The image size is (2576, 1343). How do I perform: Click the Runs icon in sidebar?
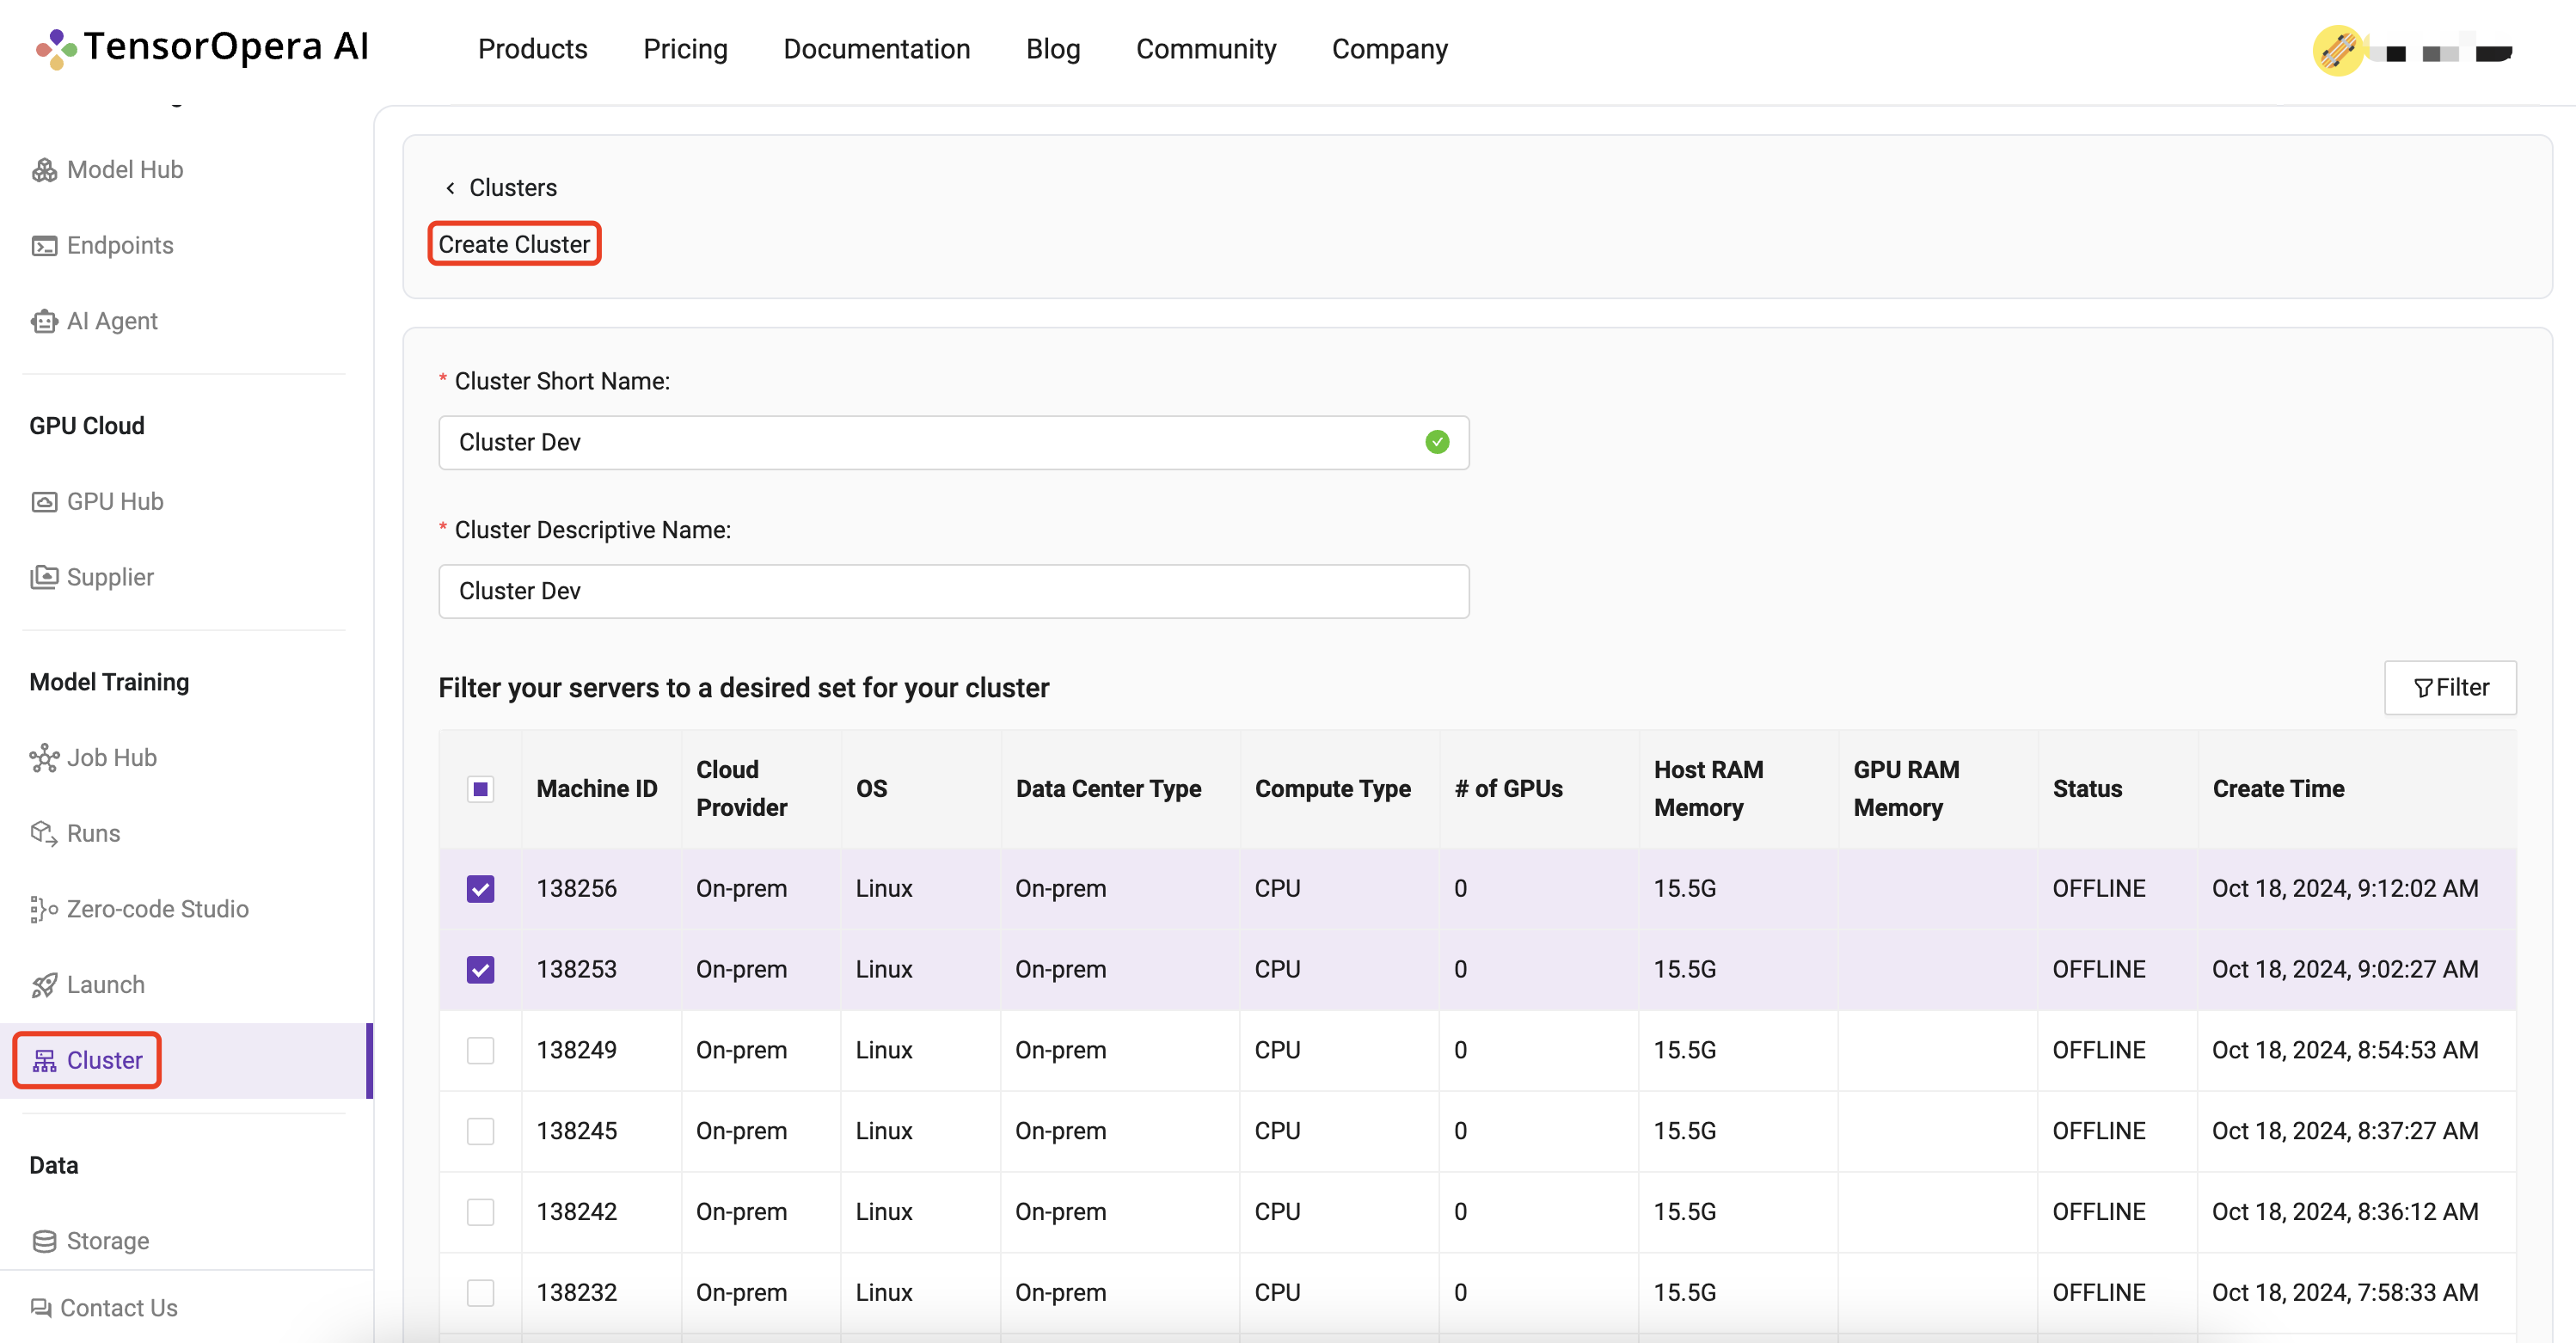tap(44, 834)
